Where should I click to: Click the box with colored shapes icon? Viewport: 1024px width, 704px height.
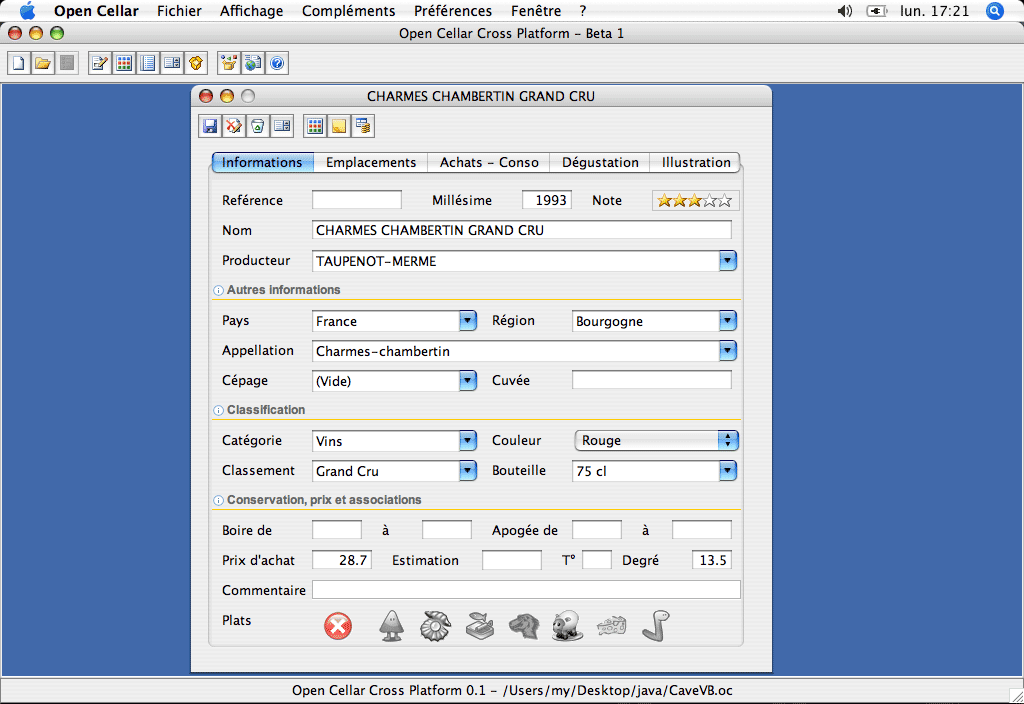(x=229, y=63)
